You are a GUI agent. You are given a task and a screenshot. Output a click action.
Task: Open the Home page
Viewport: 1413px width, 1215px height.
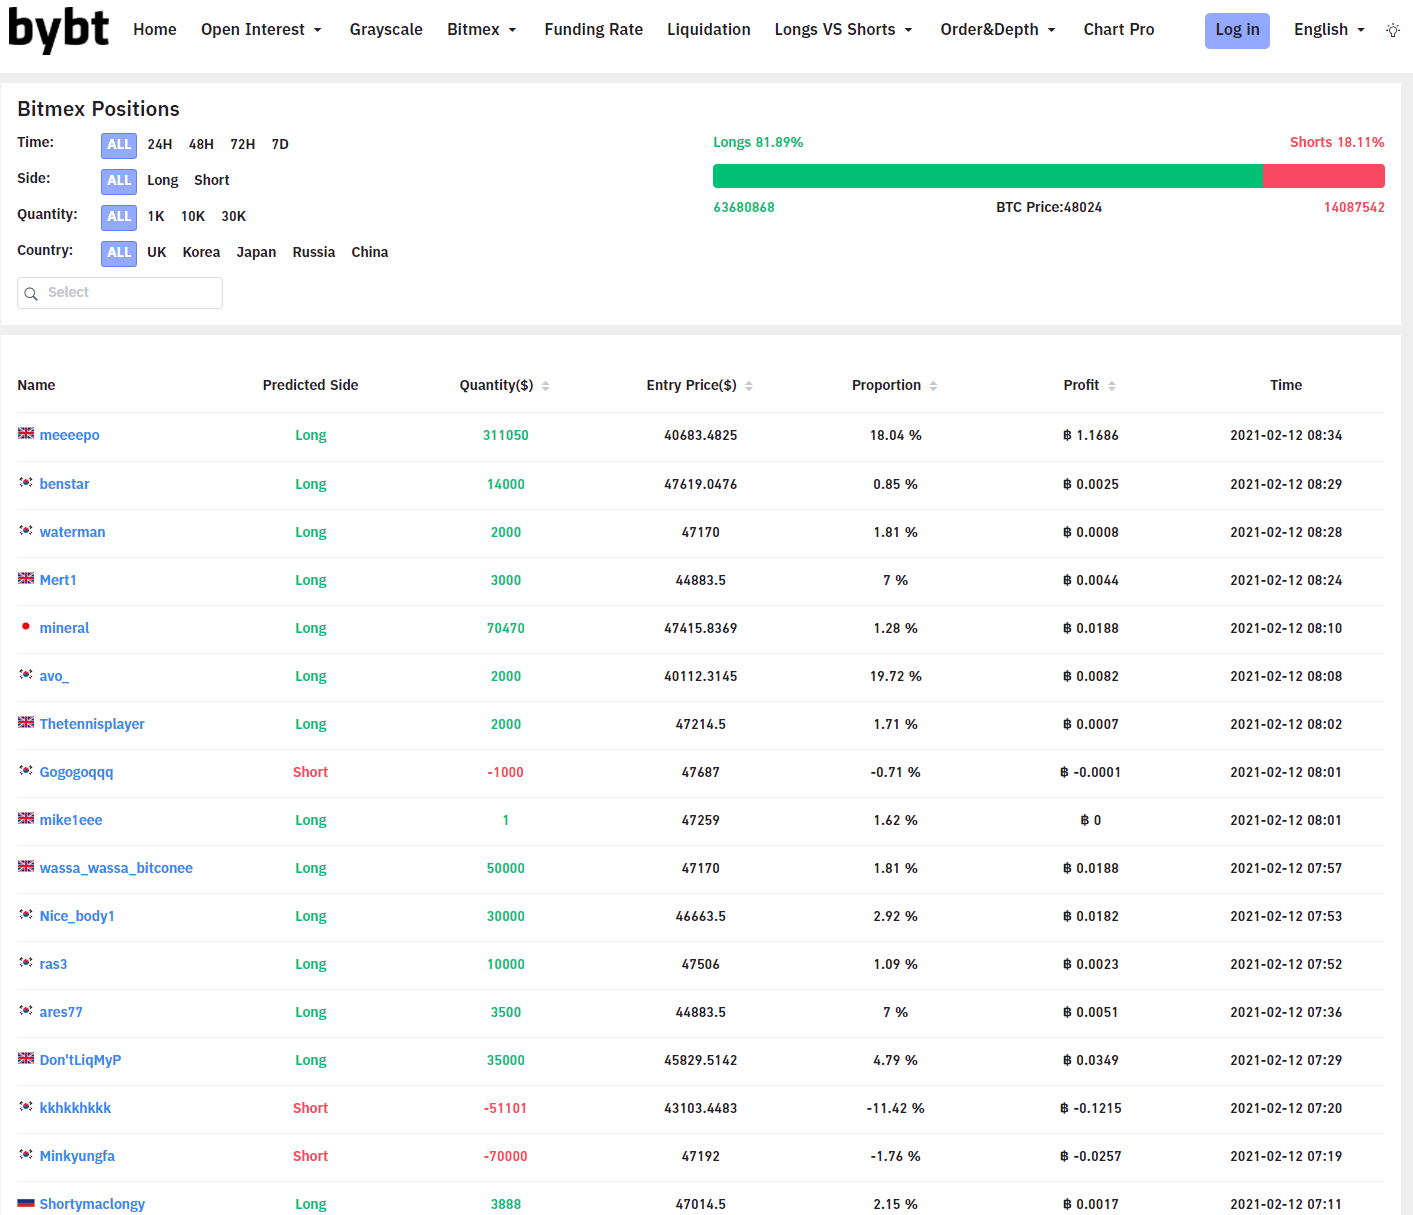click(155, 30)
